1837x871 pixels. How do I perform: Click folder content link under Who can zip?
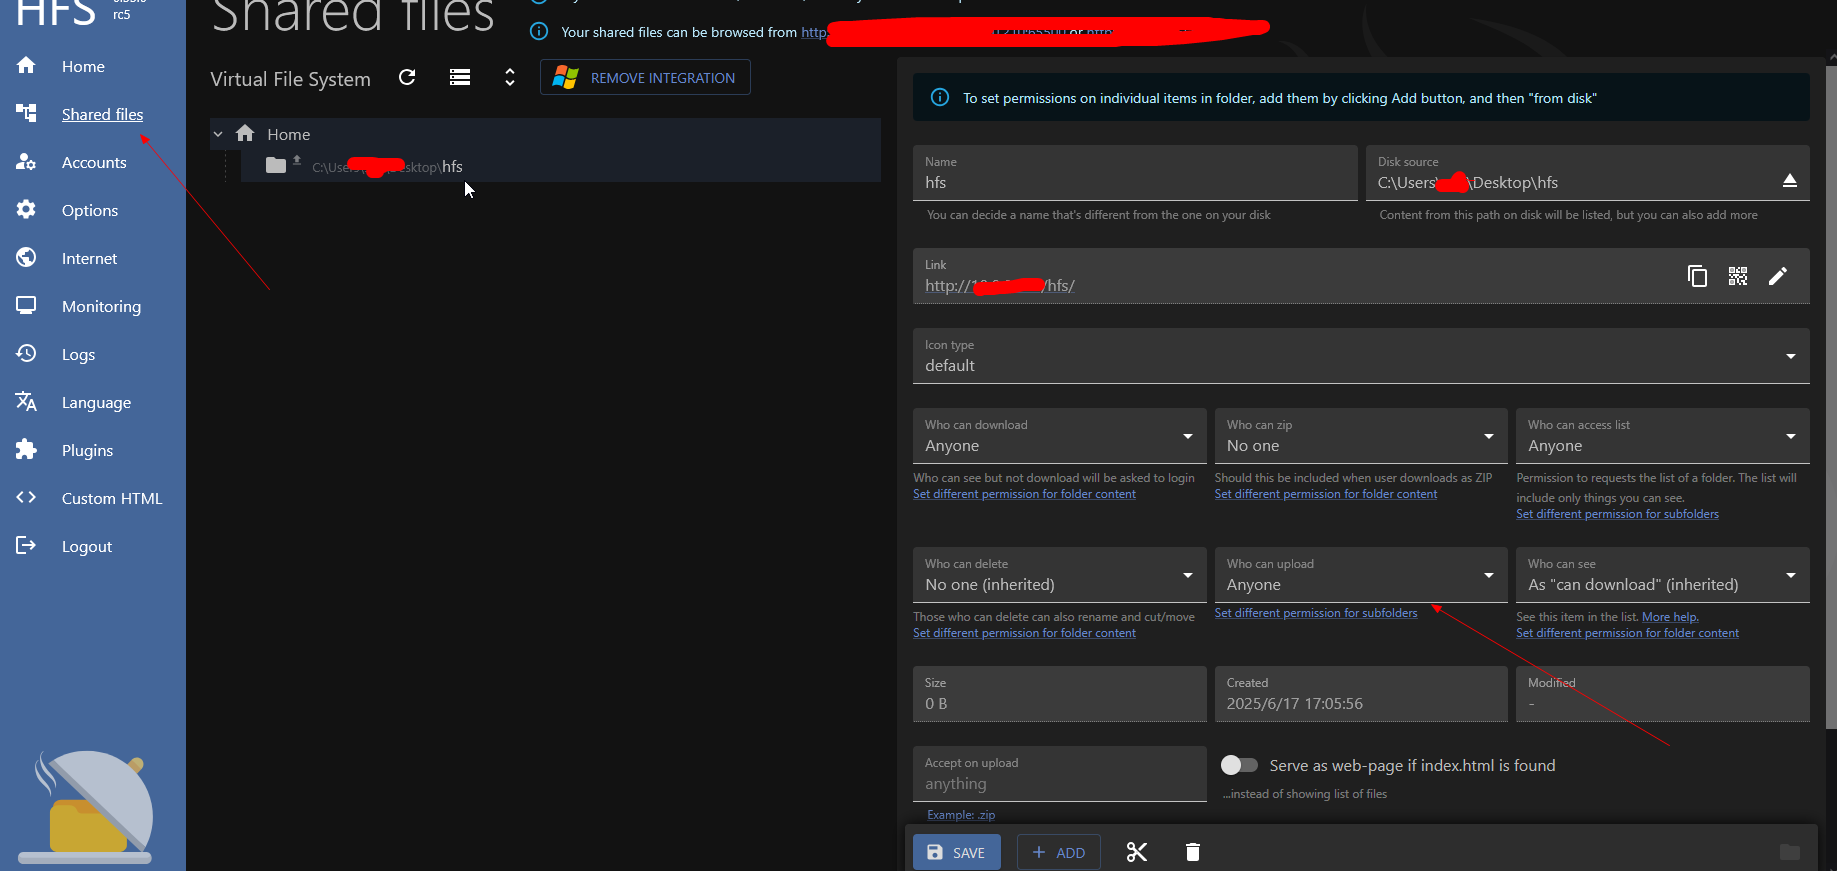(x=1326, y=494)
